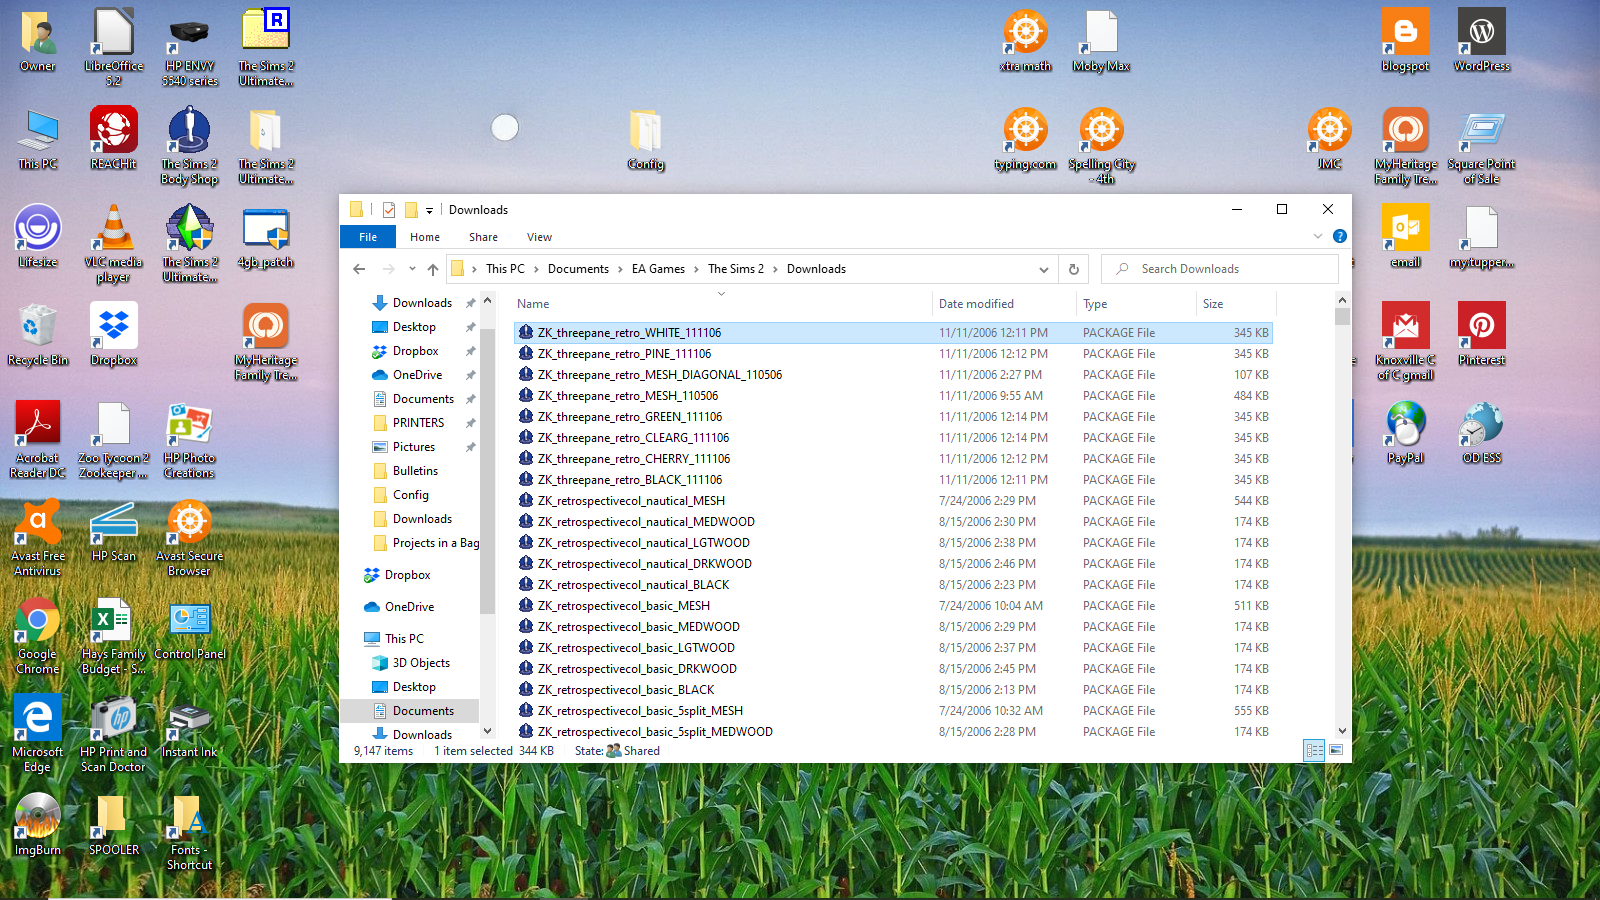Click the New folder icon on the Quick Access Toolbar
The width and height of the screenshot is (1600, 900).
point(410,211)
